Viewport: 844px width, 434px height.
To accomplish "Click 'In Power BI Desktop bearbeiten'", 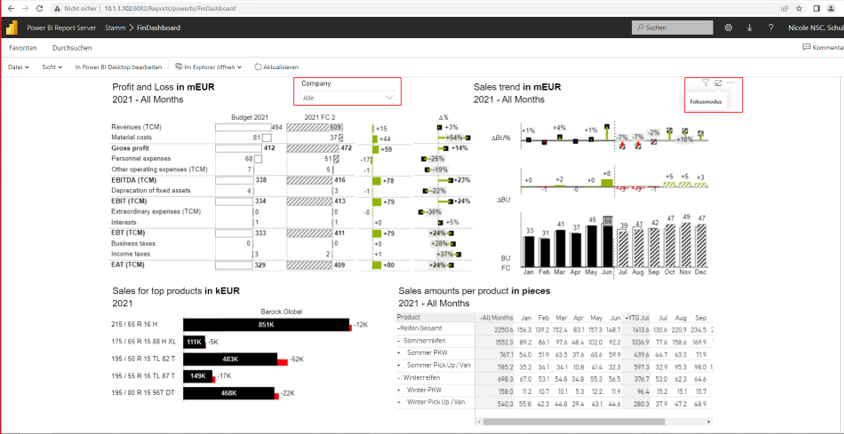I will click(x=118, y=67).
